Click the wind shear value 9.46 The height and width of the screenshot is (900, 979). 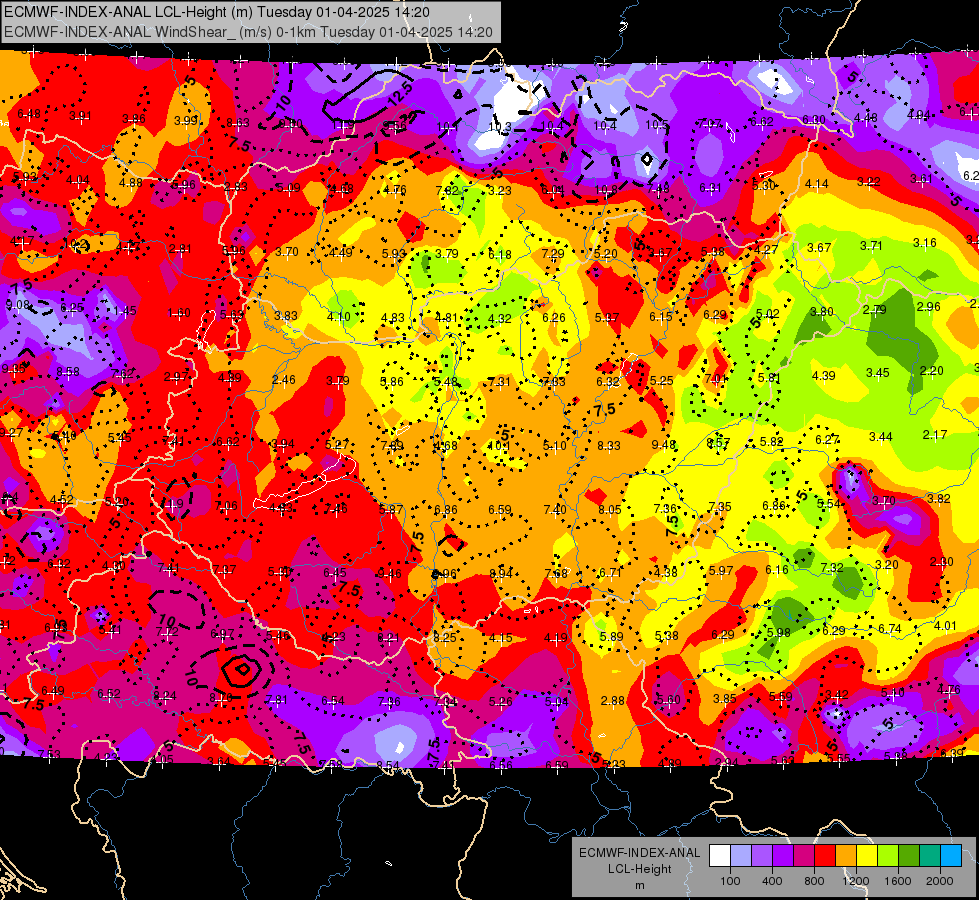[390, 573]
